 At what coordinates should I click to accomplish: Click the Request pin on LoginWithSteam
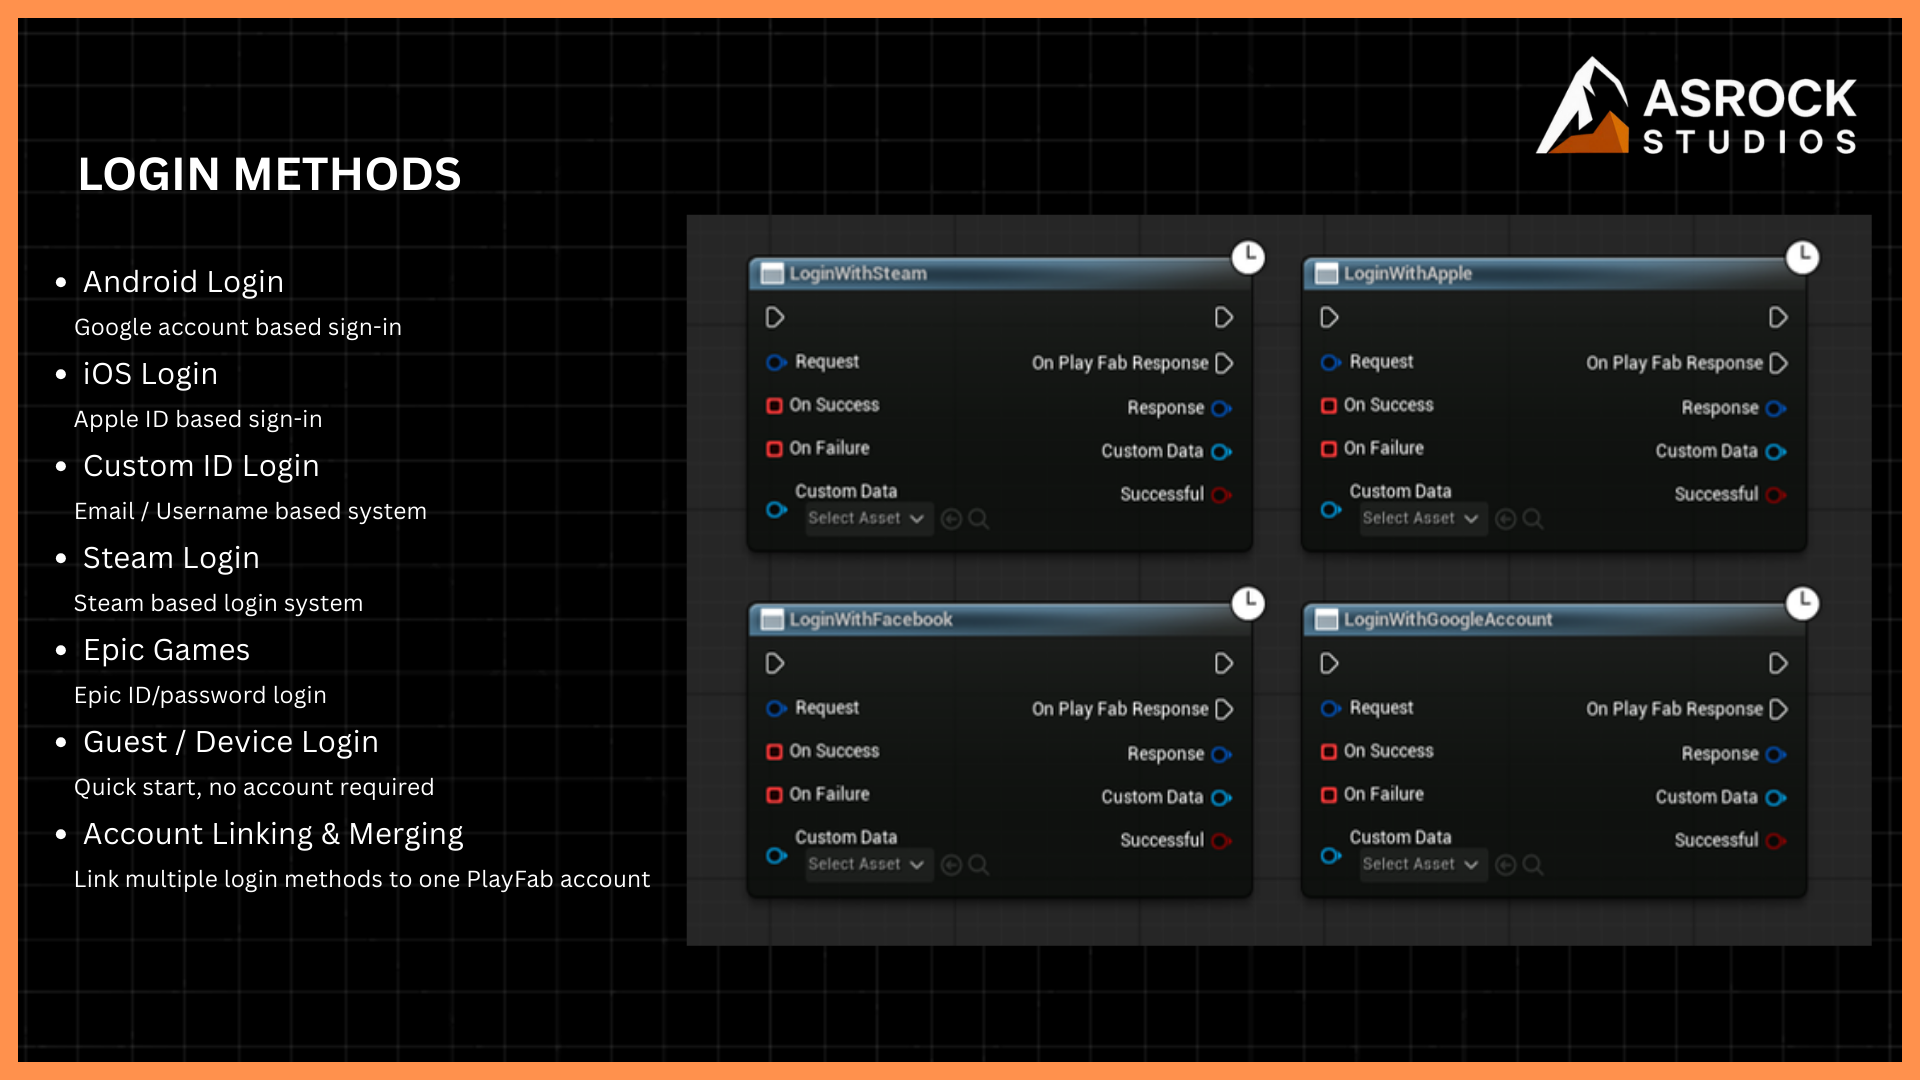tap(776, 362)
